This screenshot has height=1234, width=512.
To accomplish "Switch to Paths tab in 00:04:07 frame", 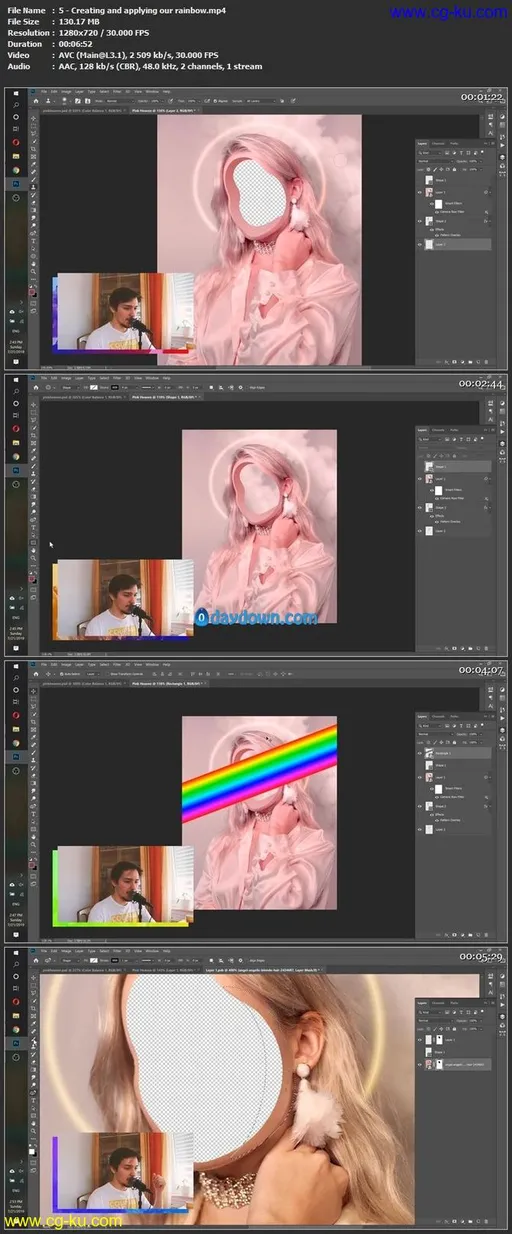I will [454, 716].
